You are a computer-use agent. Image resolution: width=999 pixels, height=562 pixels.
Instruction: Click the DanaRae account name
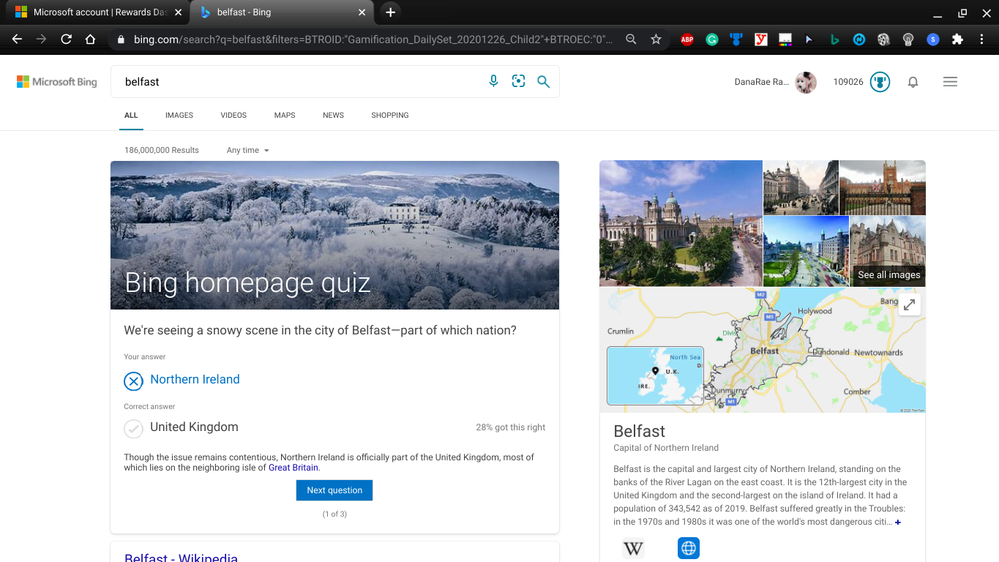pos(761,82)
